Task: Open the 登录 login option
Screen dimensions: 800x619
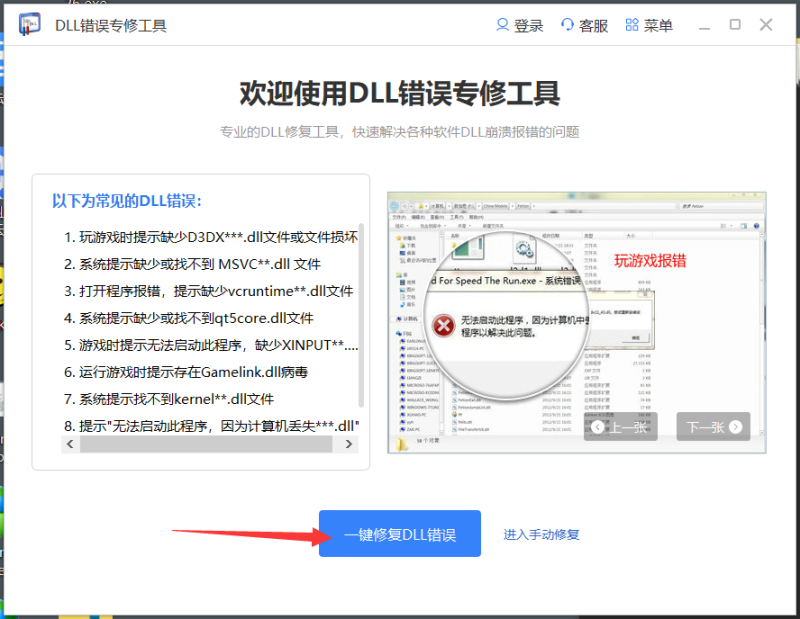Action: 519,25
